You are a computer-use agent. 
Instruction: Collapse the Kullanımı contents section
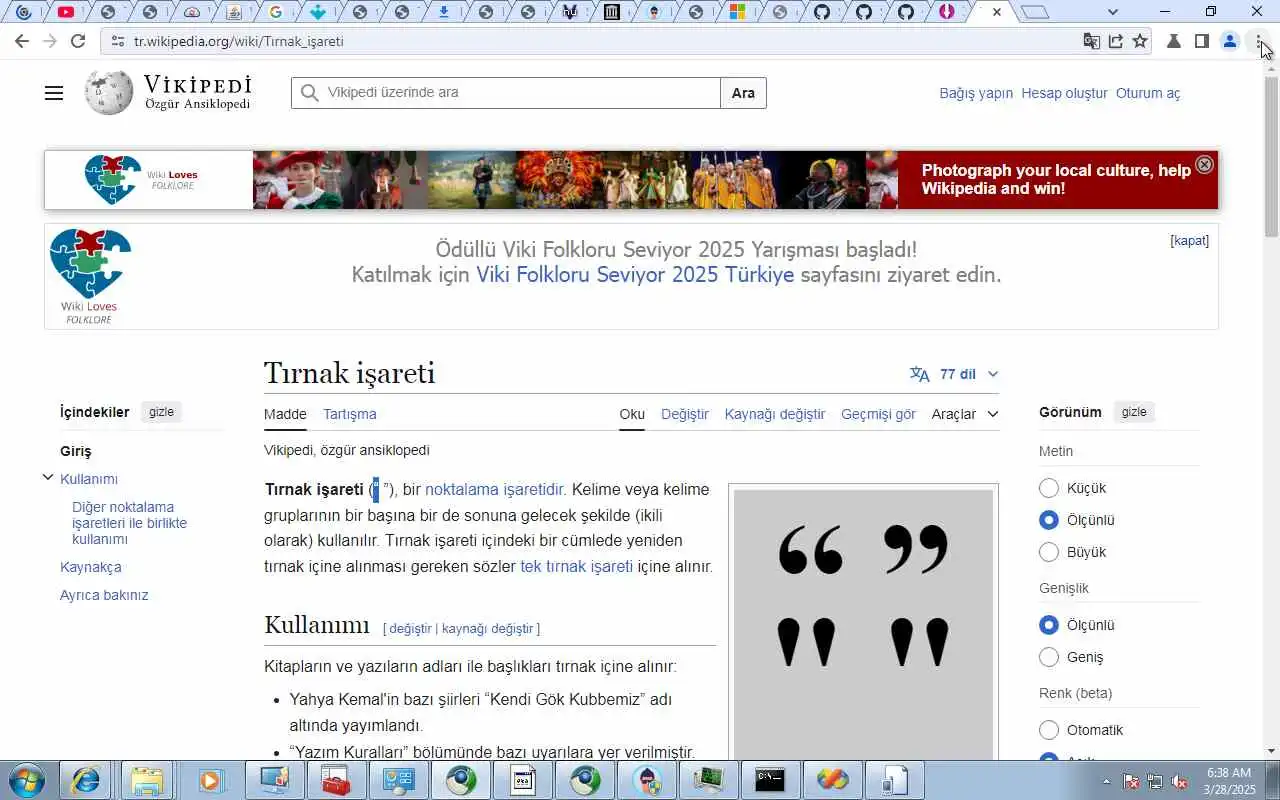pyautogui.click(x=48, y=478)
